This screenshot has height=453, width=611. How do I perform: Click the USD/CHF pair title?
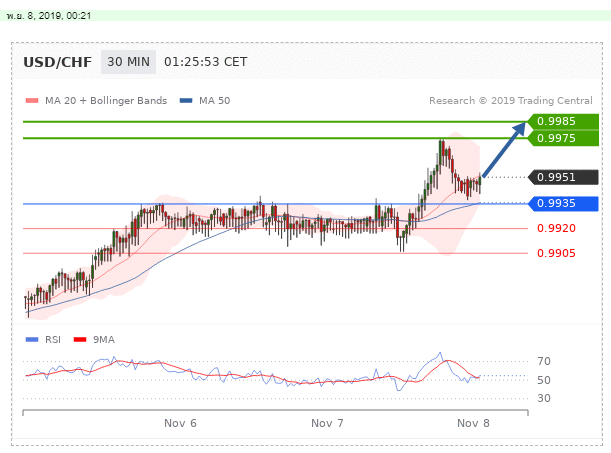tap(57, 62)
